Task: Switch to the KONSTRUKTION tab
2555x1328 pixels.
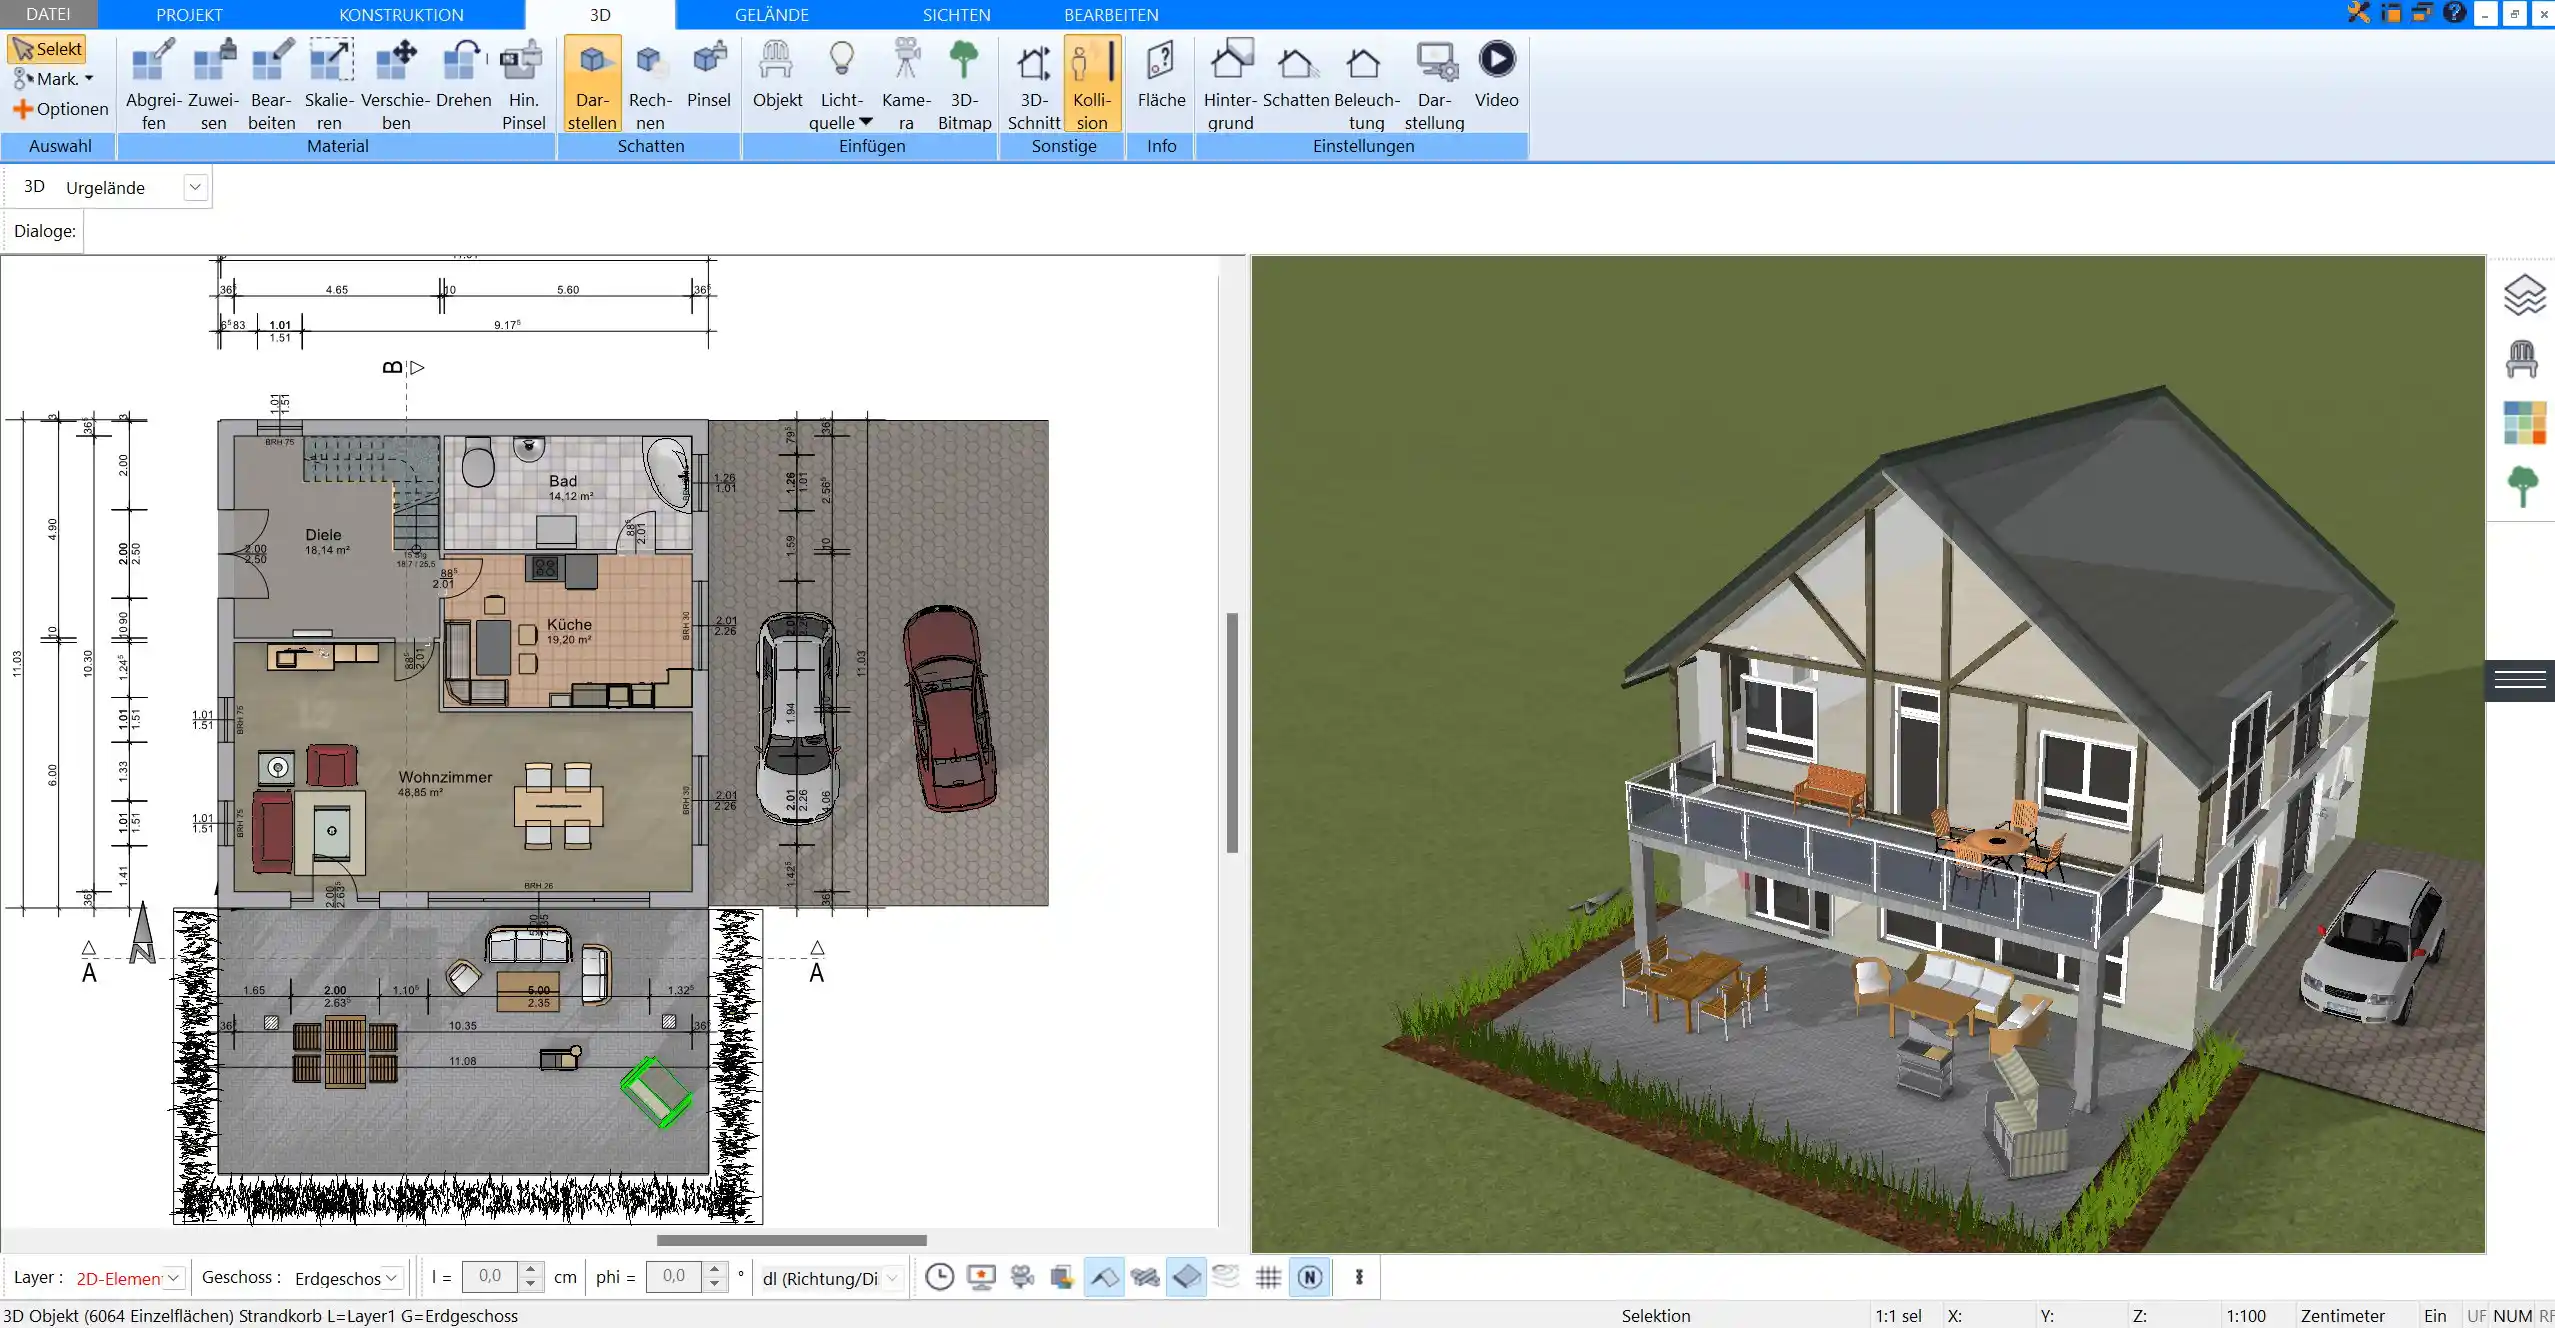Action: [401, 15]
